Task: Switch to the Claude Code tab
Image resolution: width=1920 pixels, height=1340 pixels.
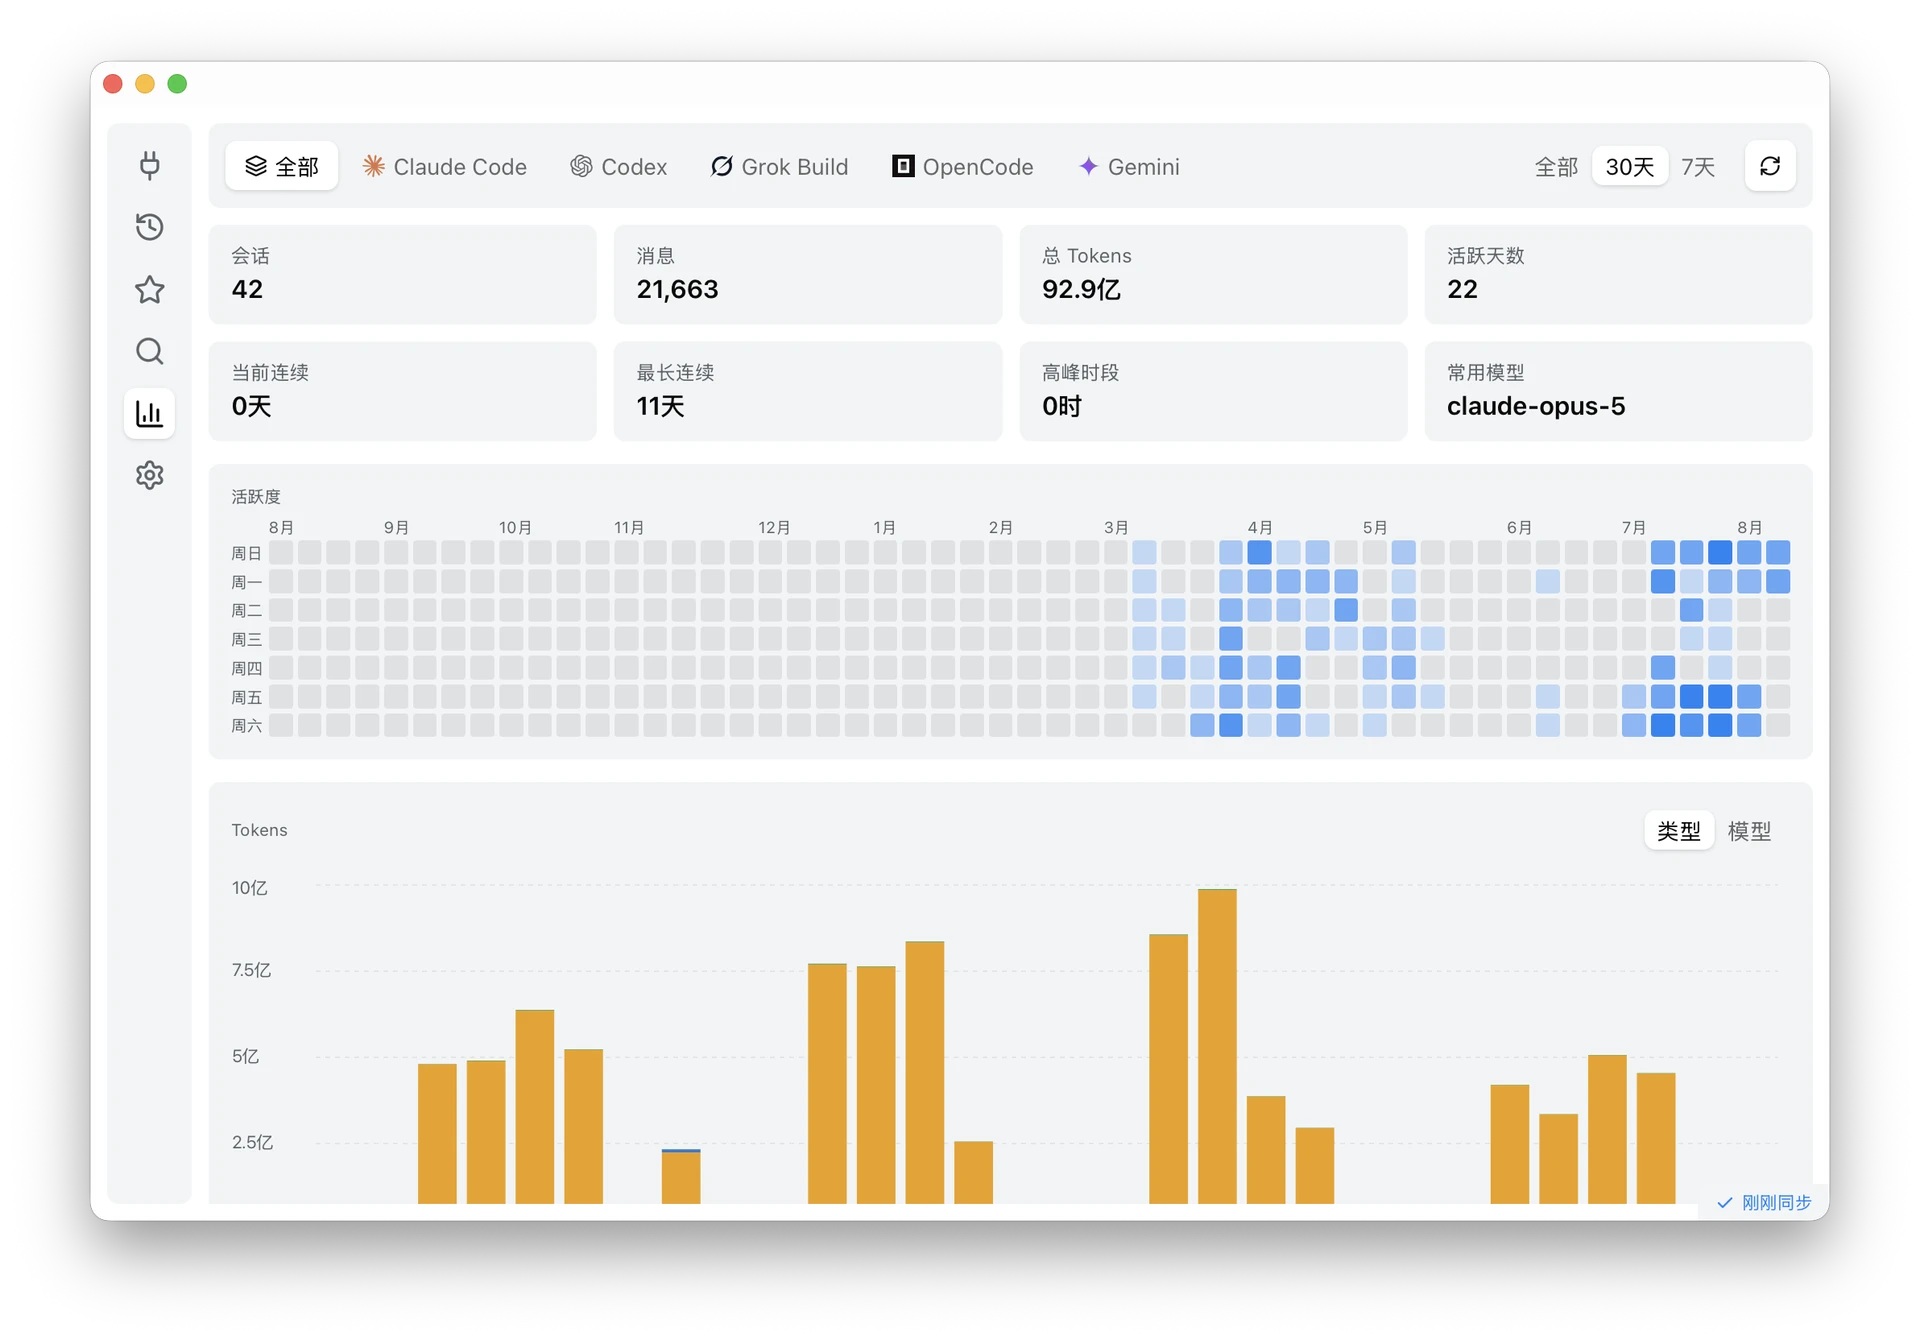Action: tap(445, 166)
